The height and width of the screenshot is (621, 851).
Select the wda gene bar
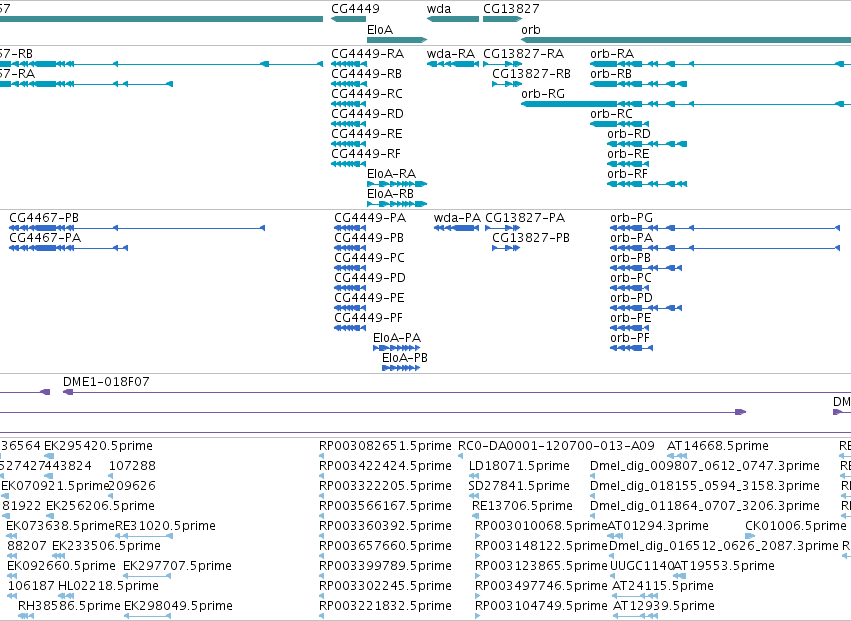[x=453, y=19]
